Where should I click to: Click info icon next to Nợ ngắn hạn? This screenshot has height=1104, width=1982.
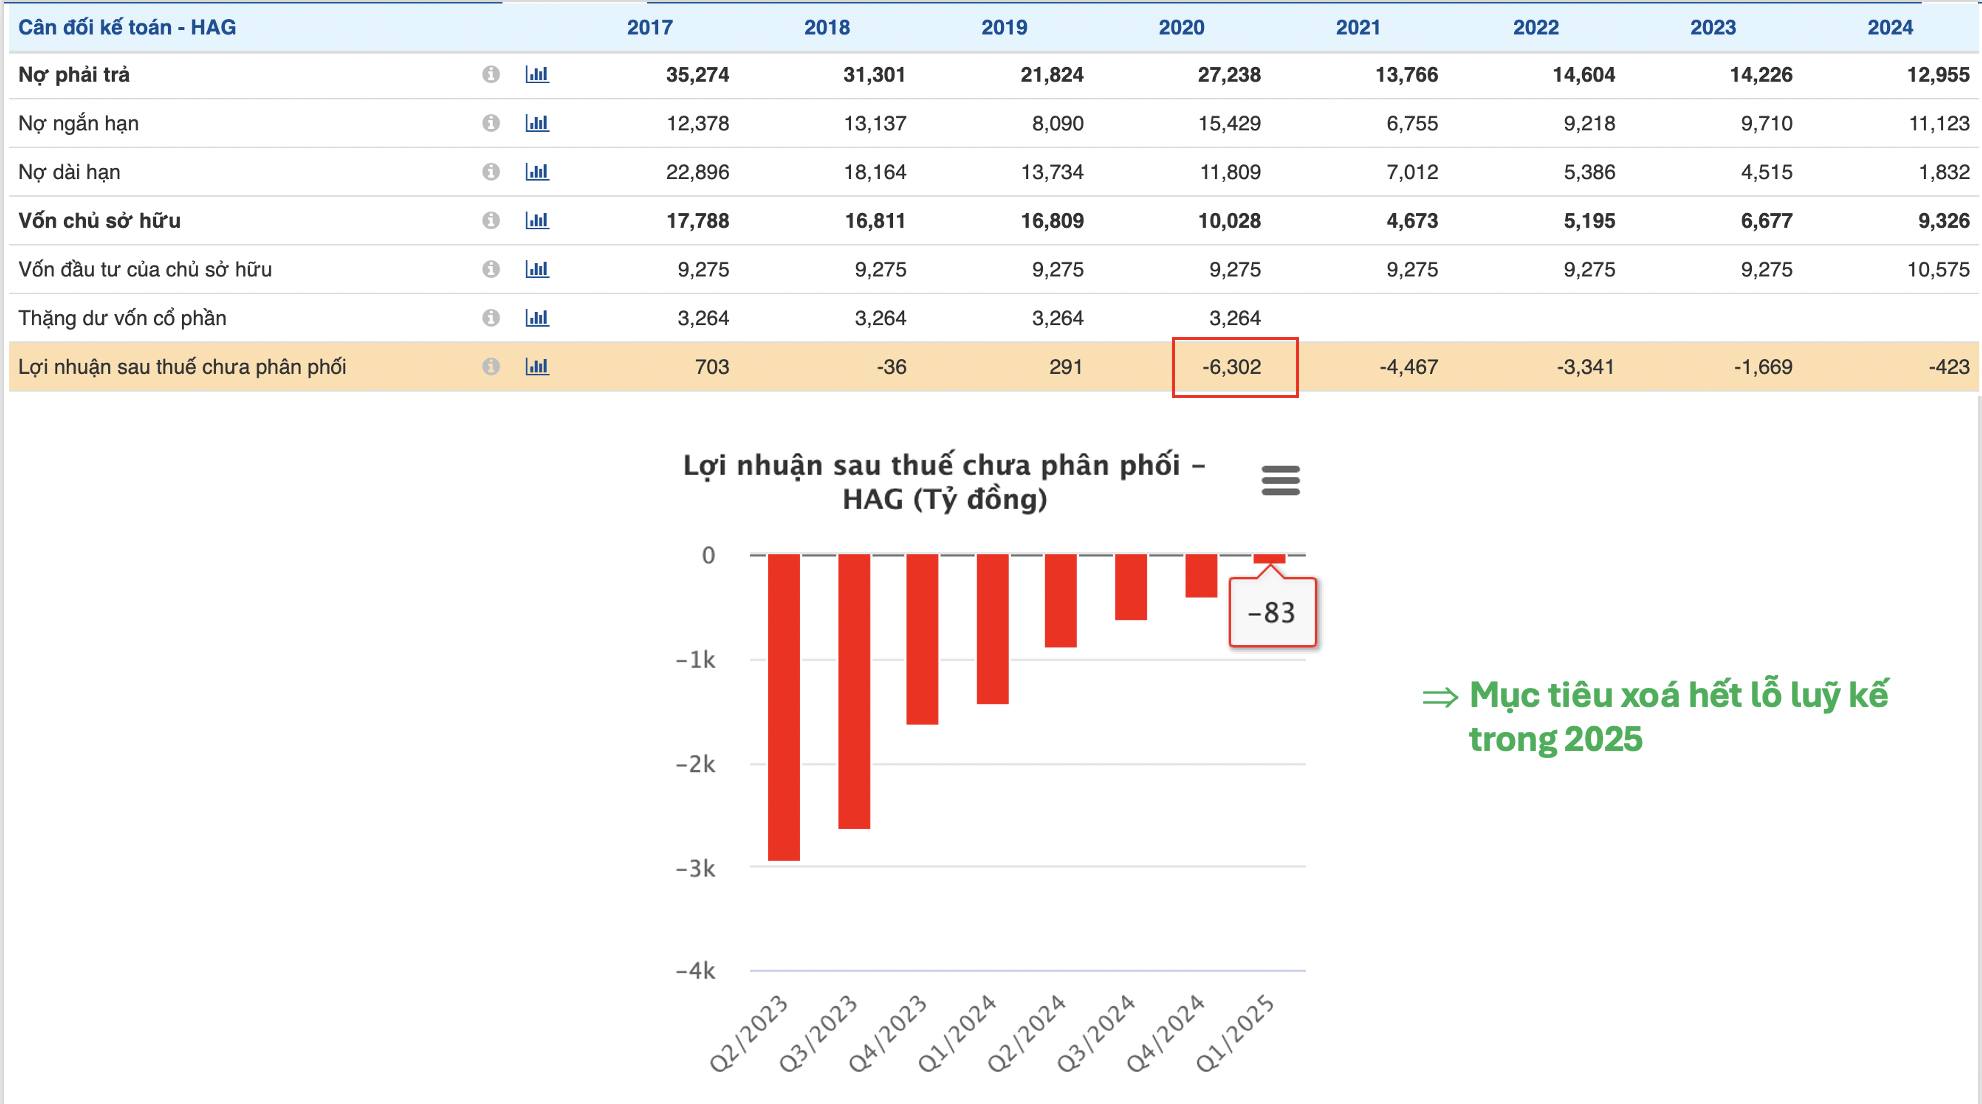point(491,123)
